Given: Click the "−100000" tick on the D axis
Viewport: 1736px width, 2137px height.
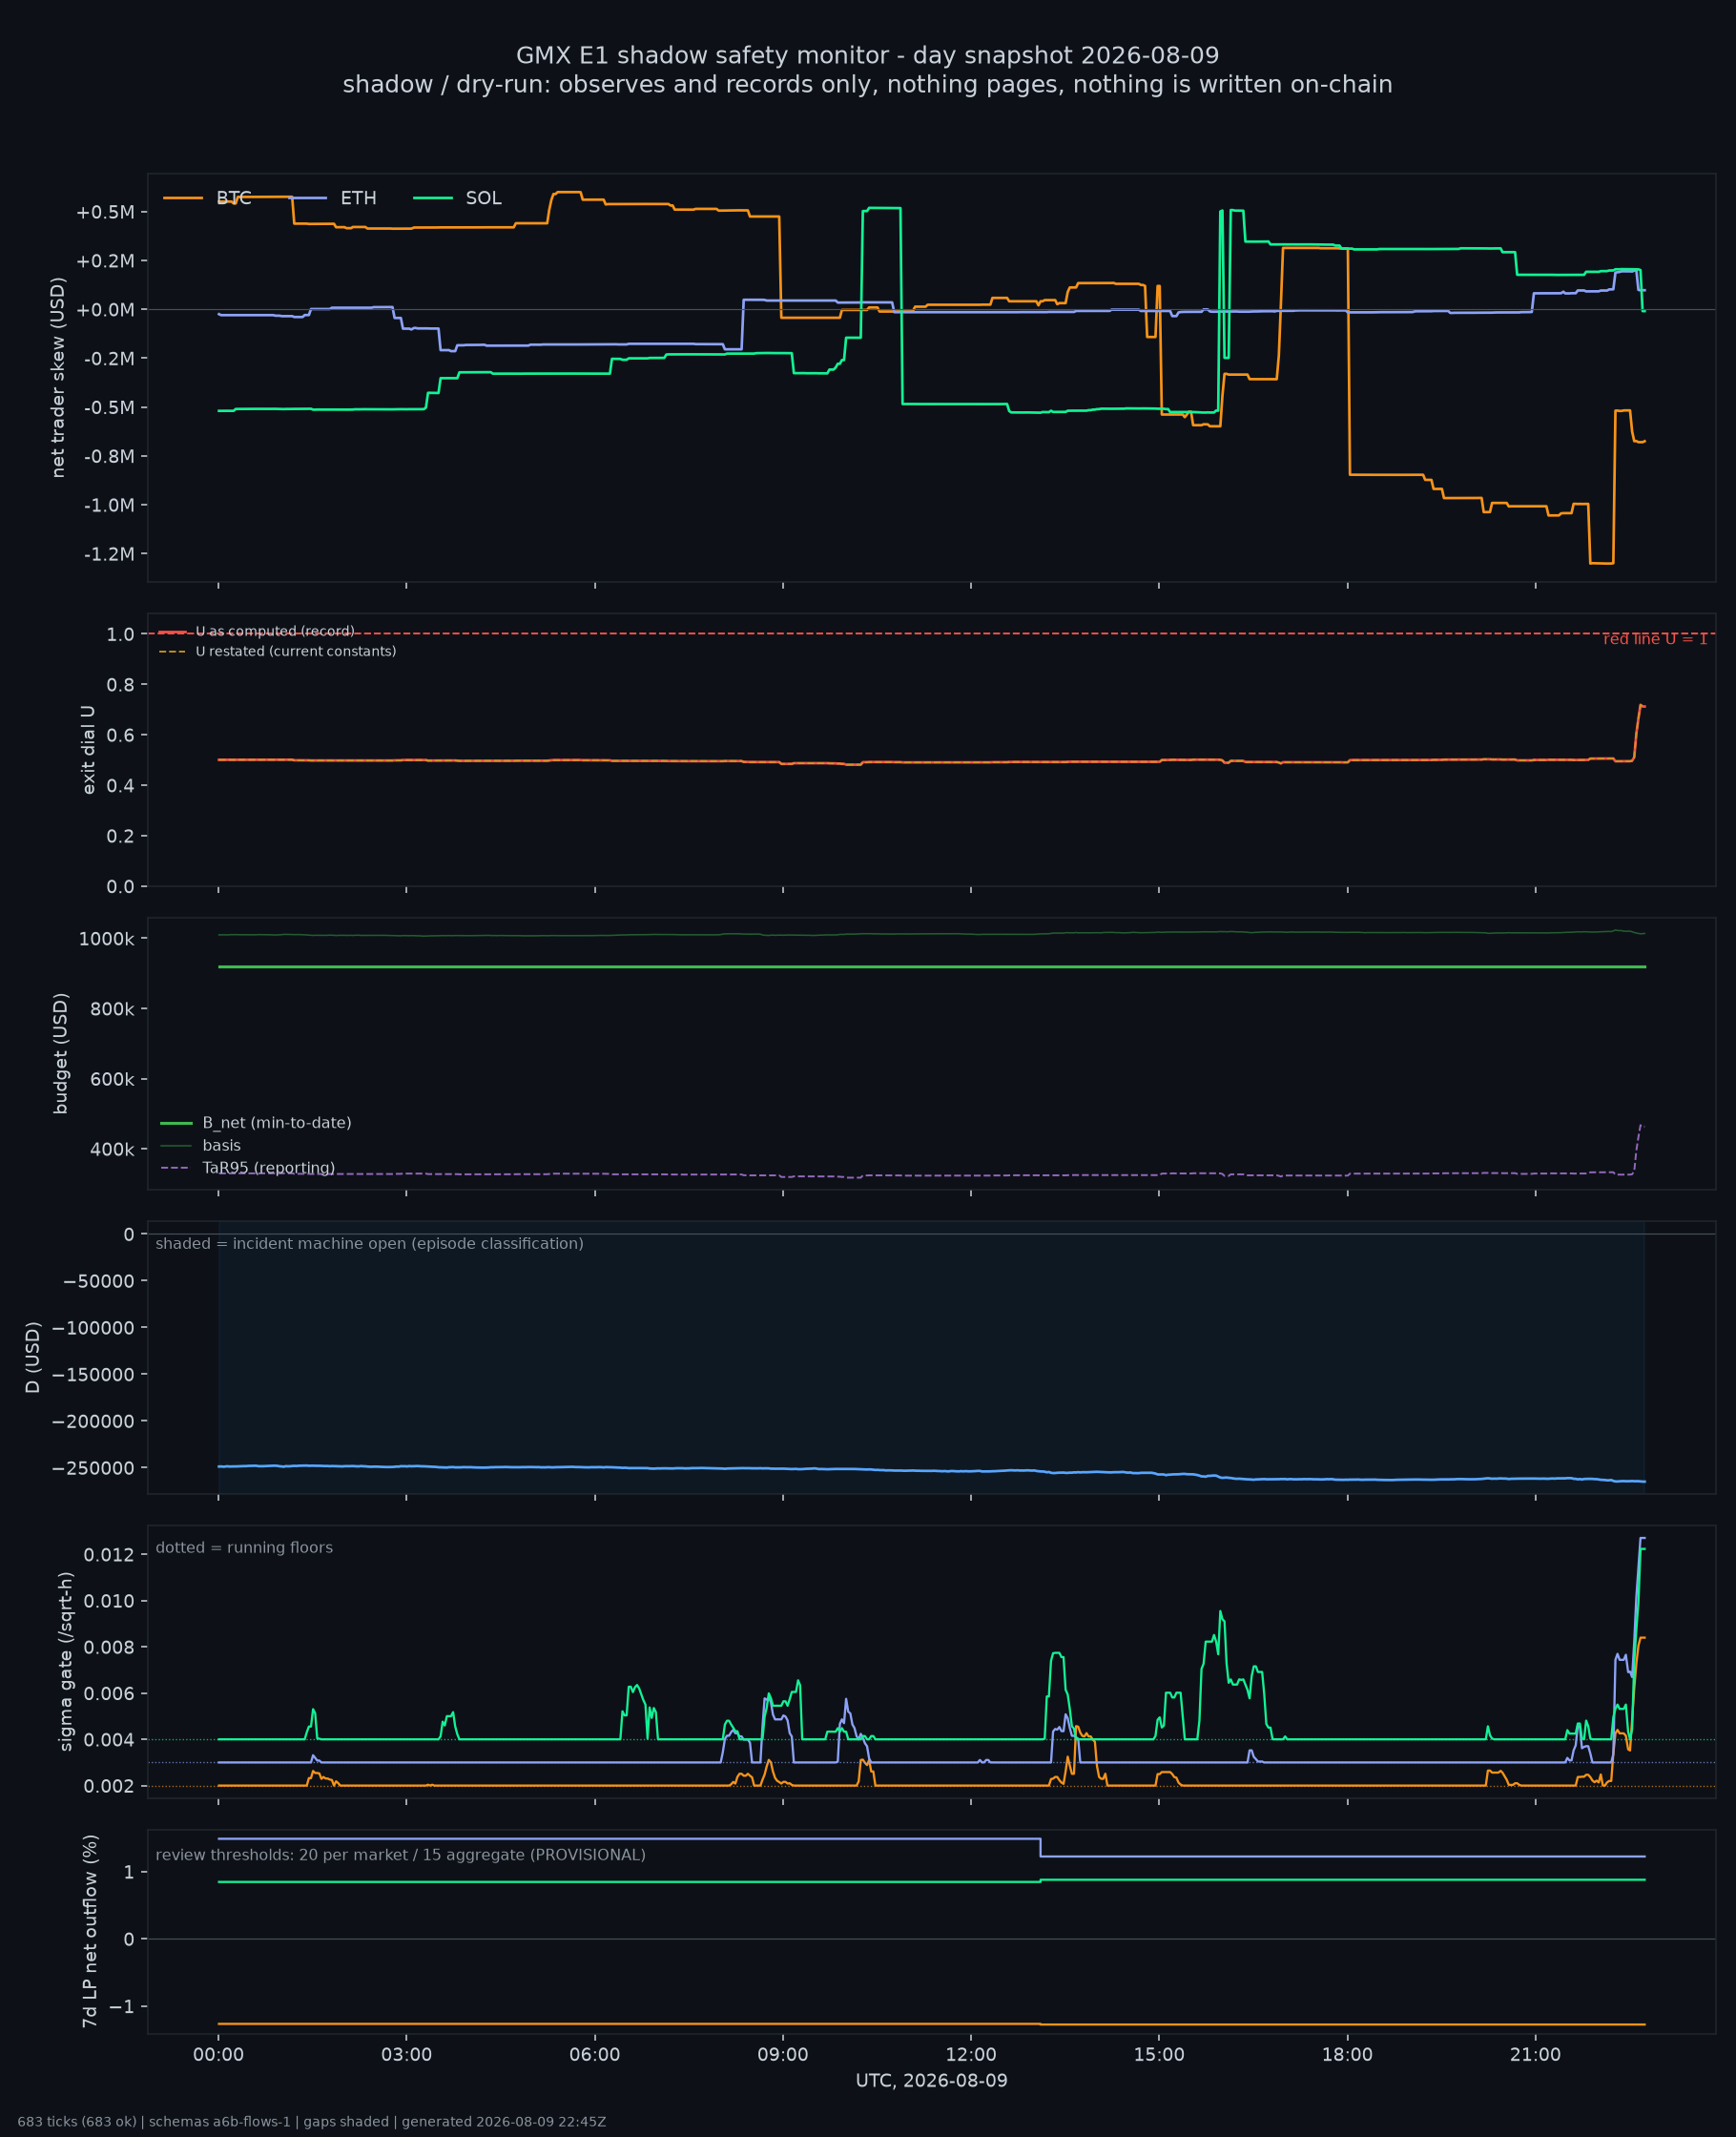Looking at the screenshot, I should (x=93, y=1328).
